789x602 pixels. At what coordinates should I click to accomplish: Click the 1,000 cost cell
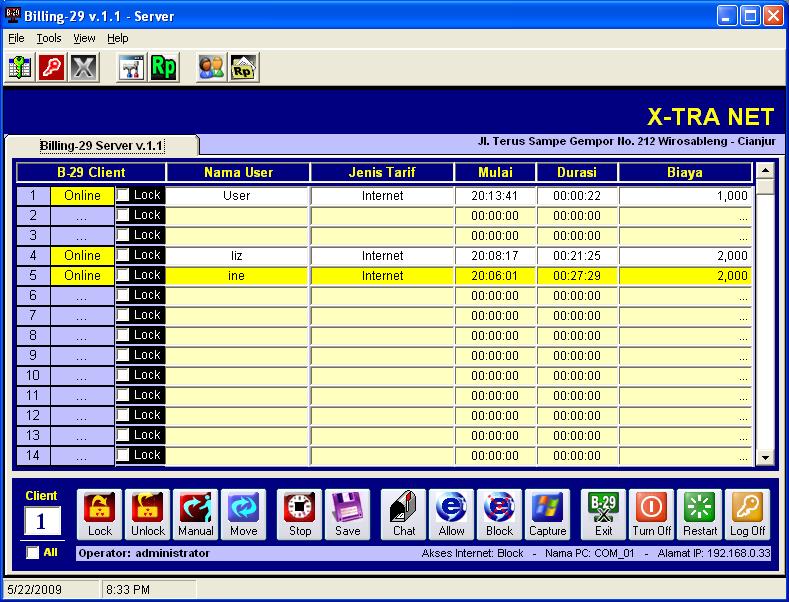(685, 196)
